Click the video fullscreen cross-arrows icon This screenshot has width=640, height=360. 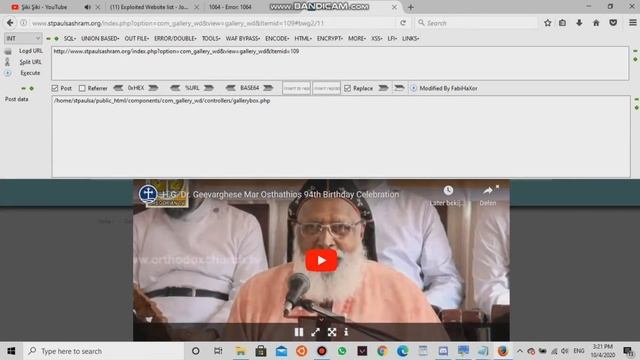click(x=332, y=332)
